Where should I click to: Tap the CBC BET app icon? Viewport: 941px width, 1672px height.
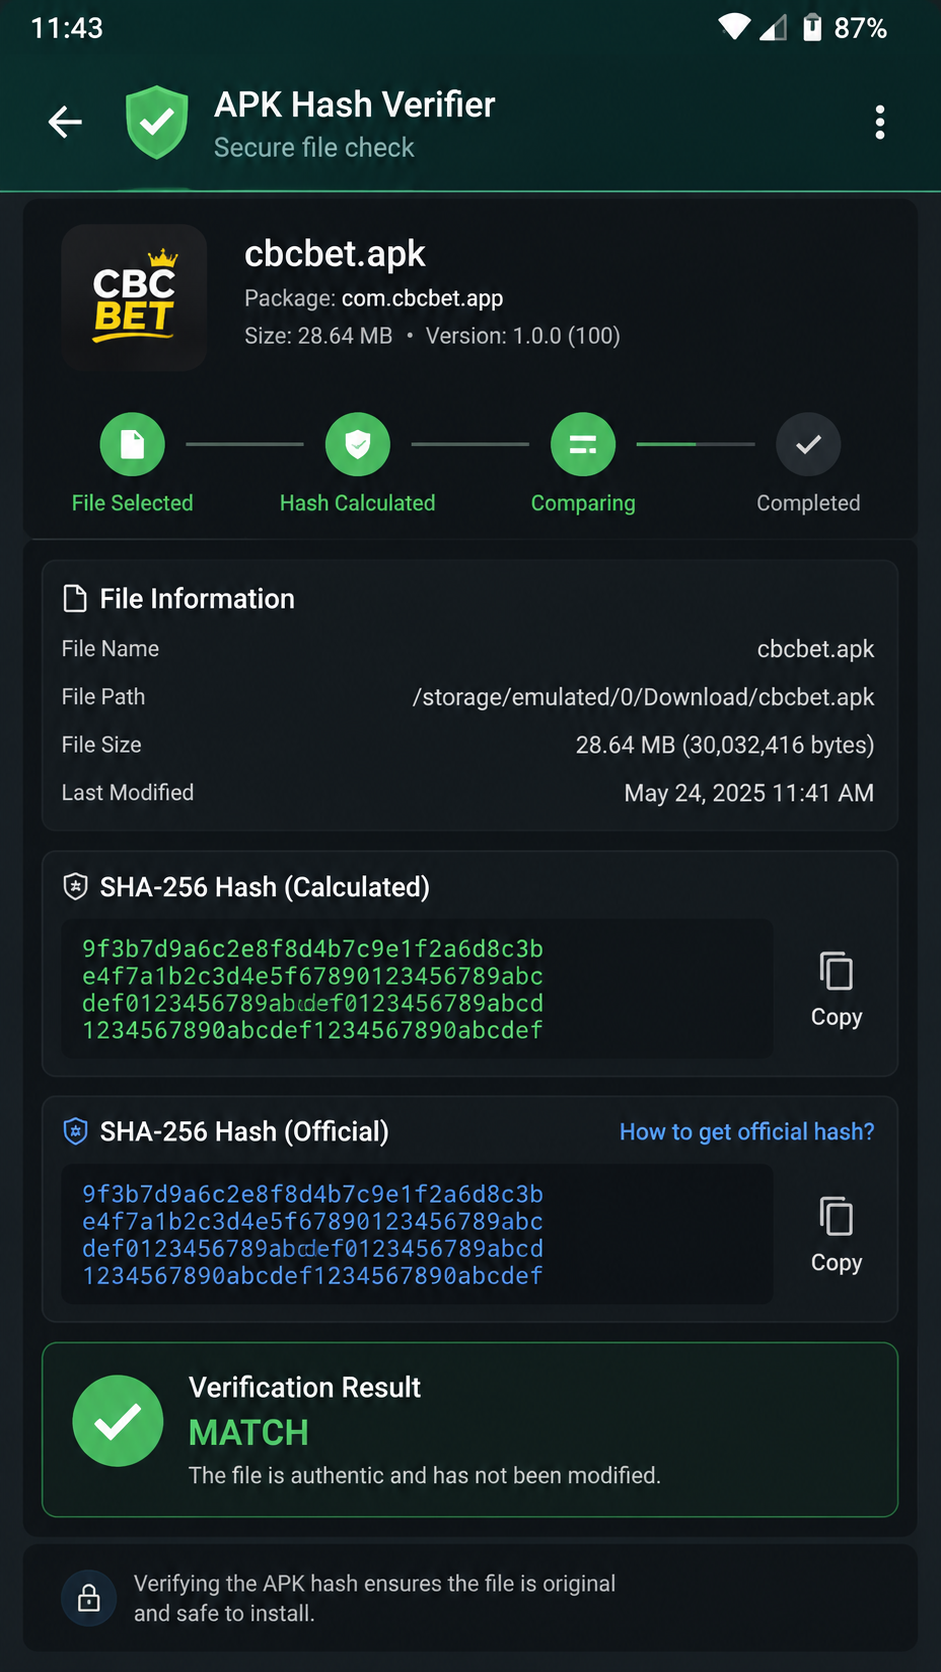(x=134, y=297)
